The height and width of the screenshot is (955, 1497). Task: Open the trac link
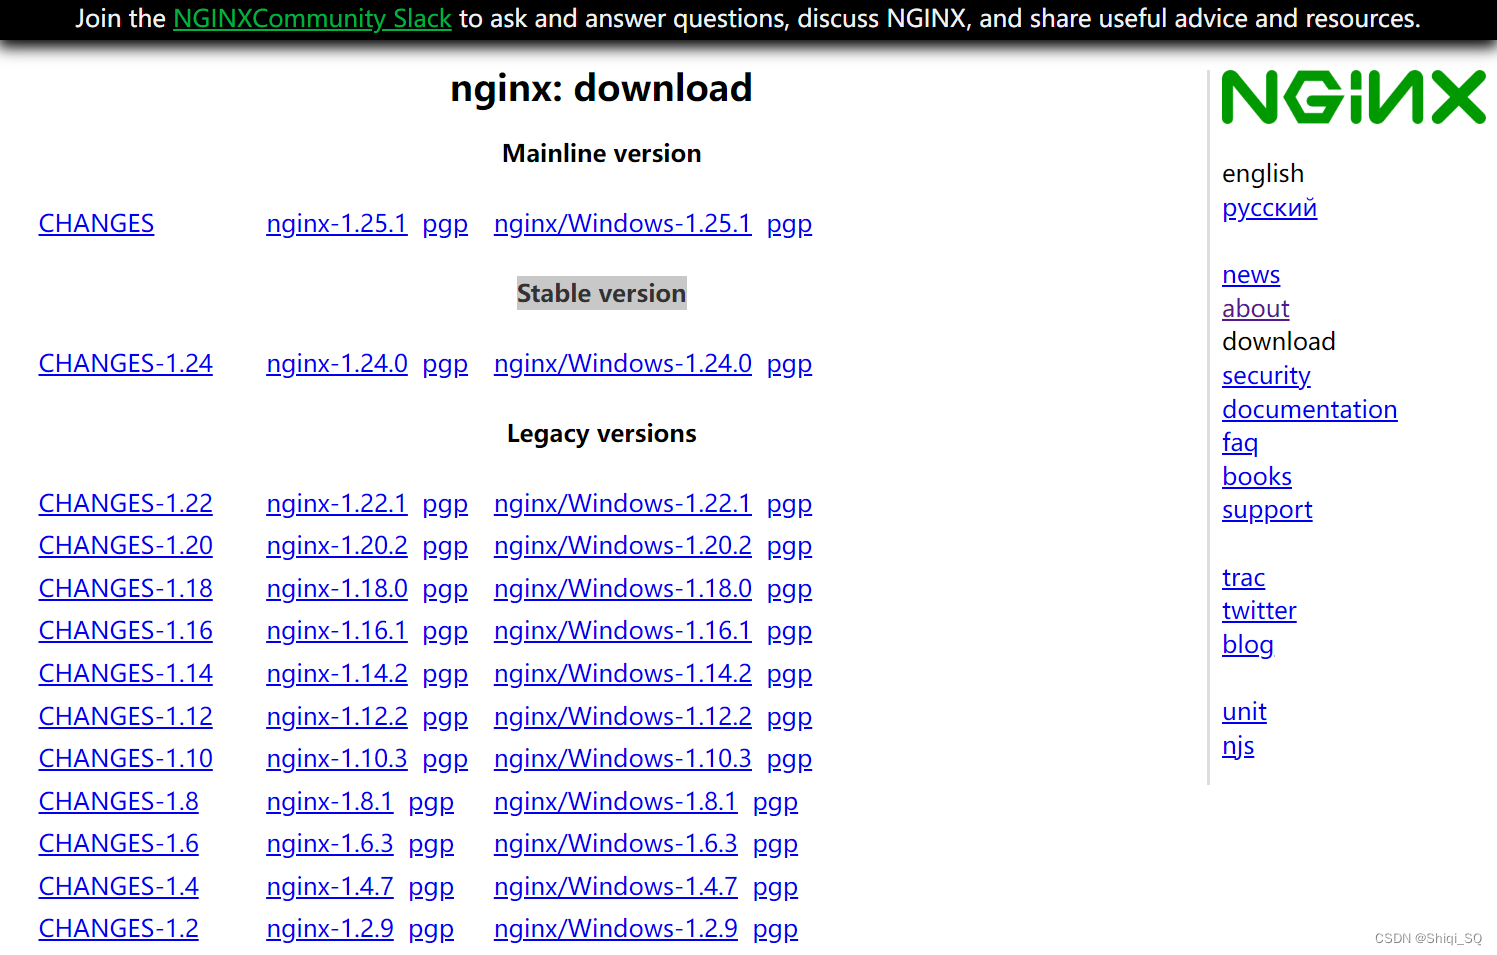point(1243,577)
